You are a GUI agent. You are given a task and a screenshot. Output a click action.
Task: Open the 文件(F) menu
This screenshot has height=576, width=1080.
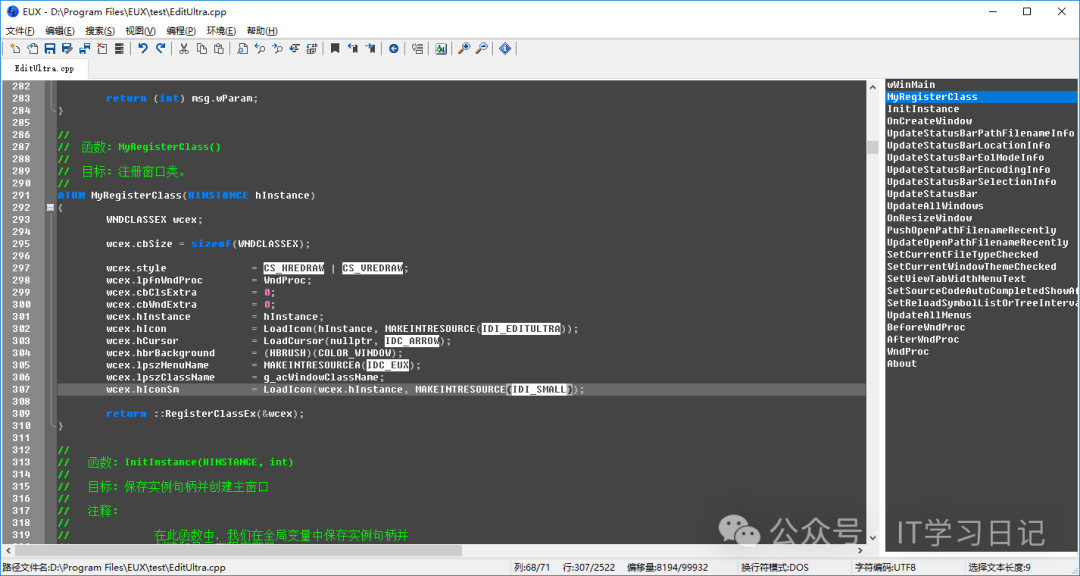click(20, 31)
